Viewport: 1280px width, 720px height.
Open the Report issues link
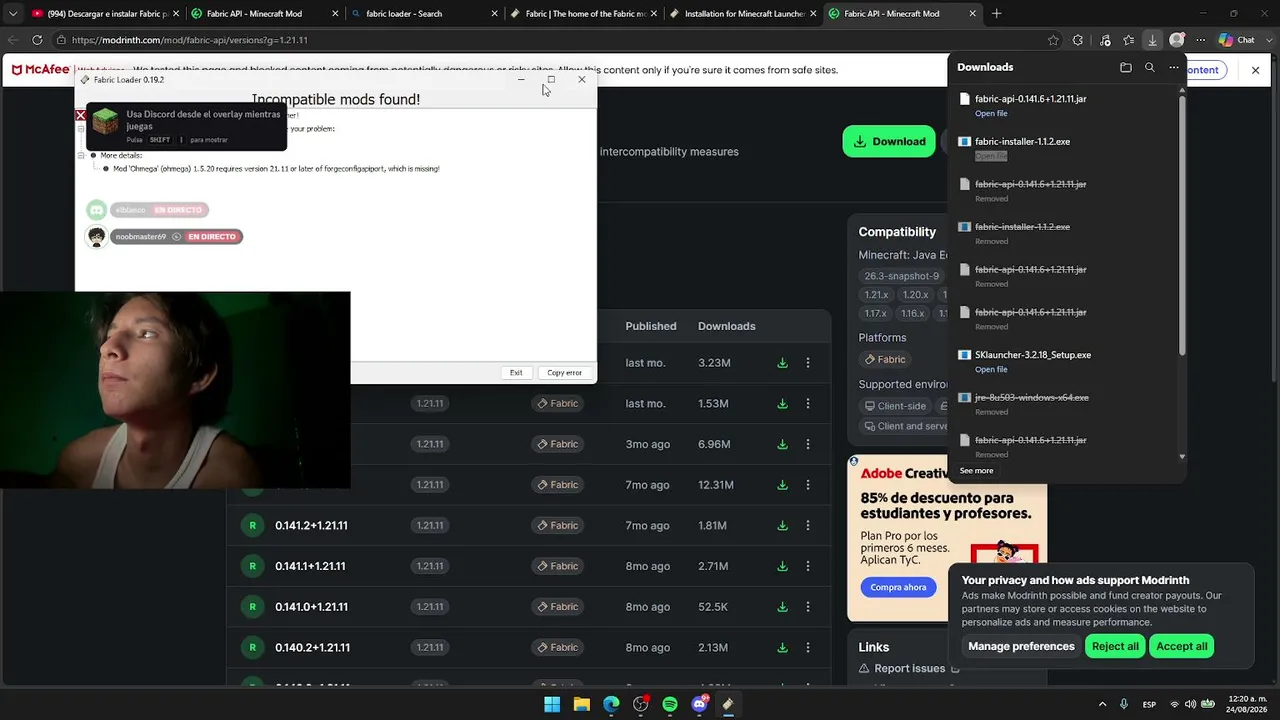click(910, 669)
